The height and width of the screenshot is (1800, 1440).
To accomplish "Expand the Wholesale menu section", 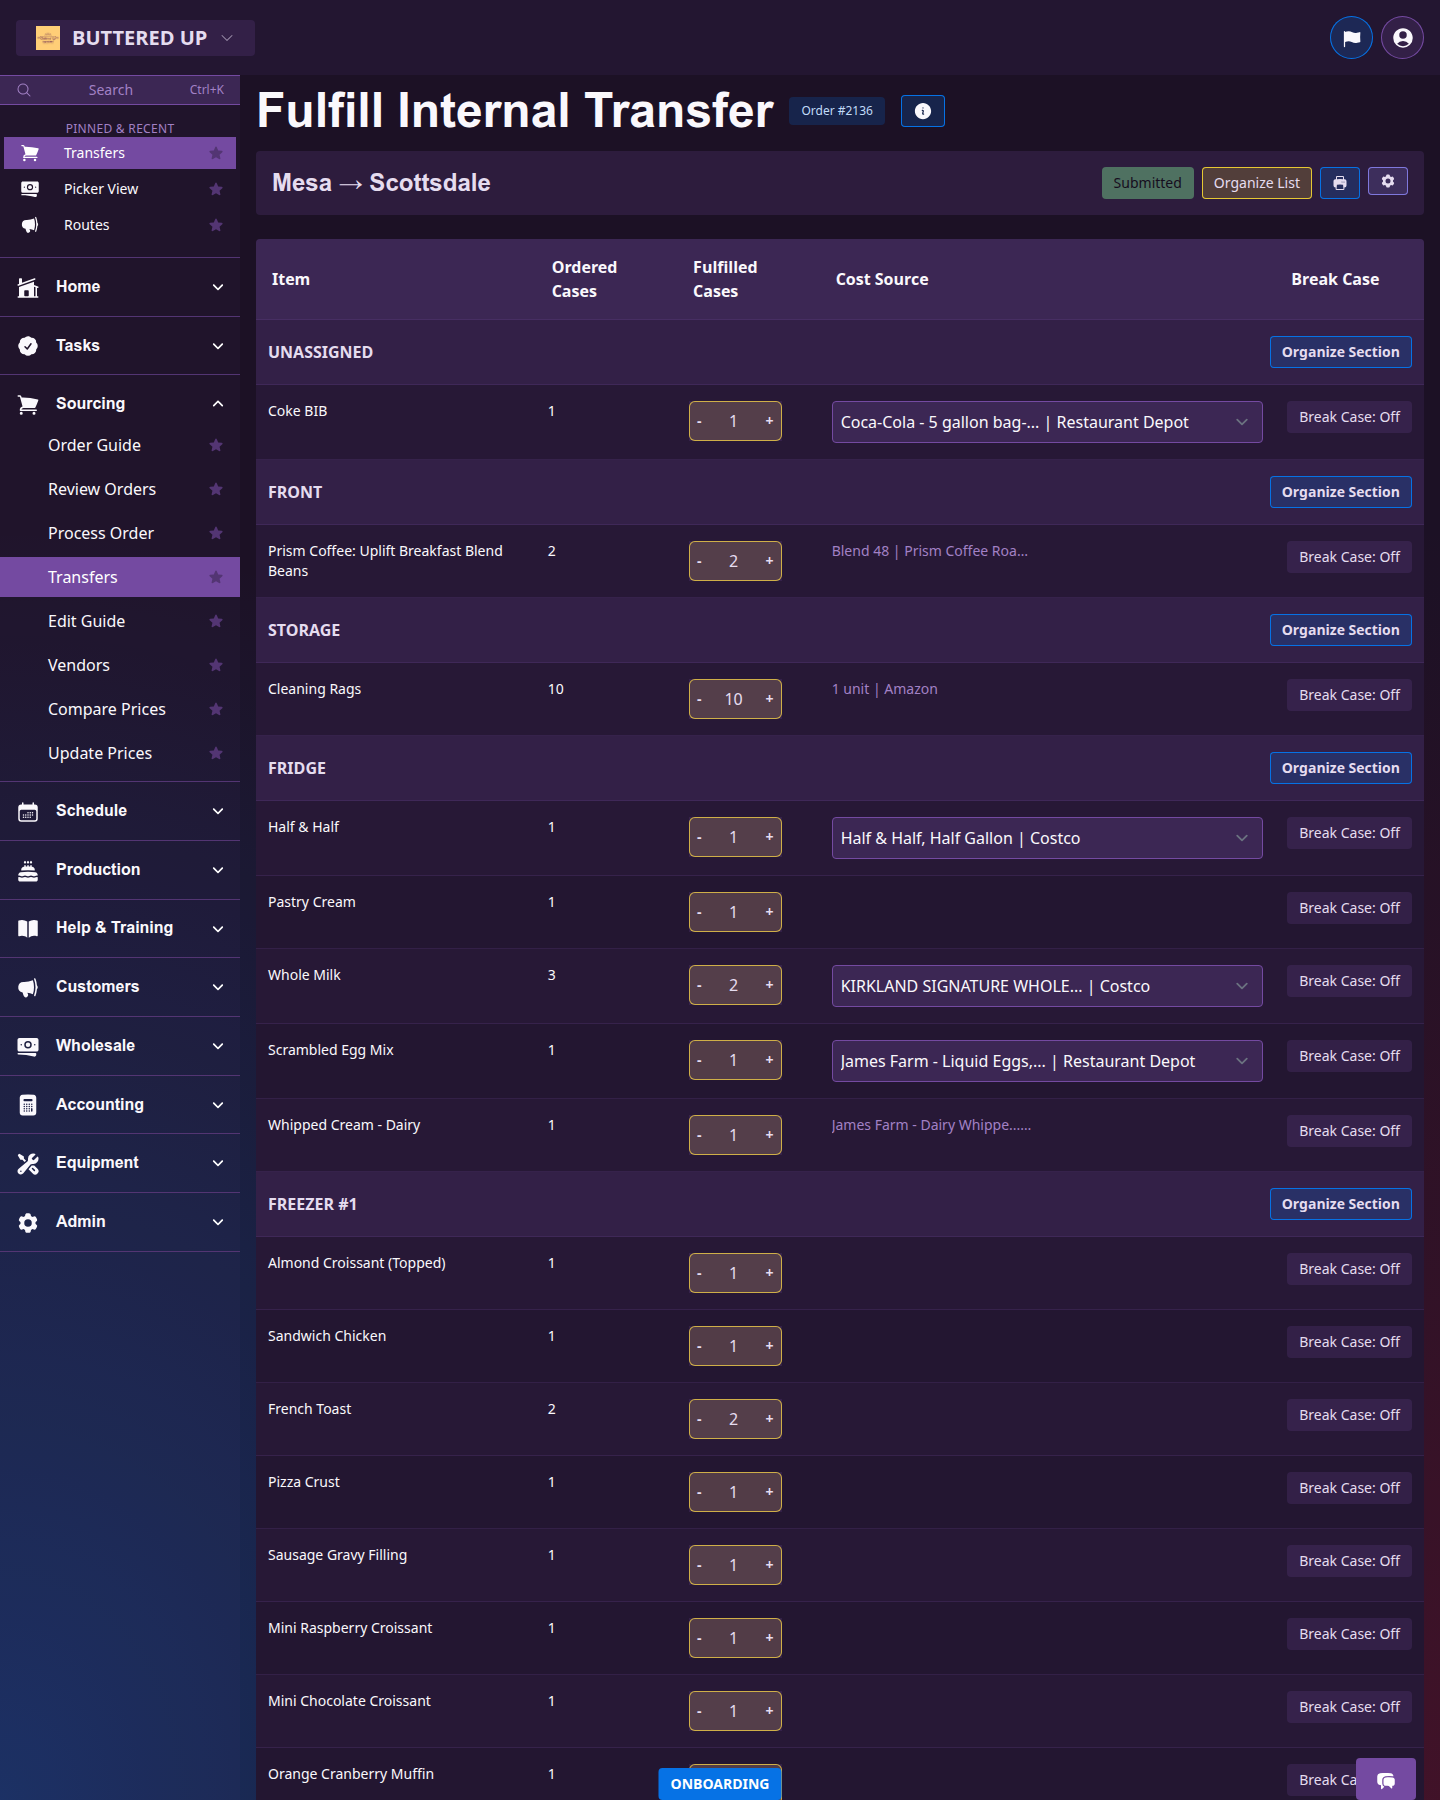I will point(120,1046).
